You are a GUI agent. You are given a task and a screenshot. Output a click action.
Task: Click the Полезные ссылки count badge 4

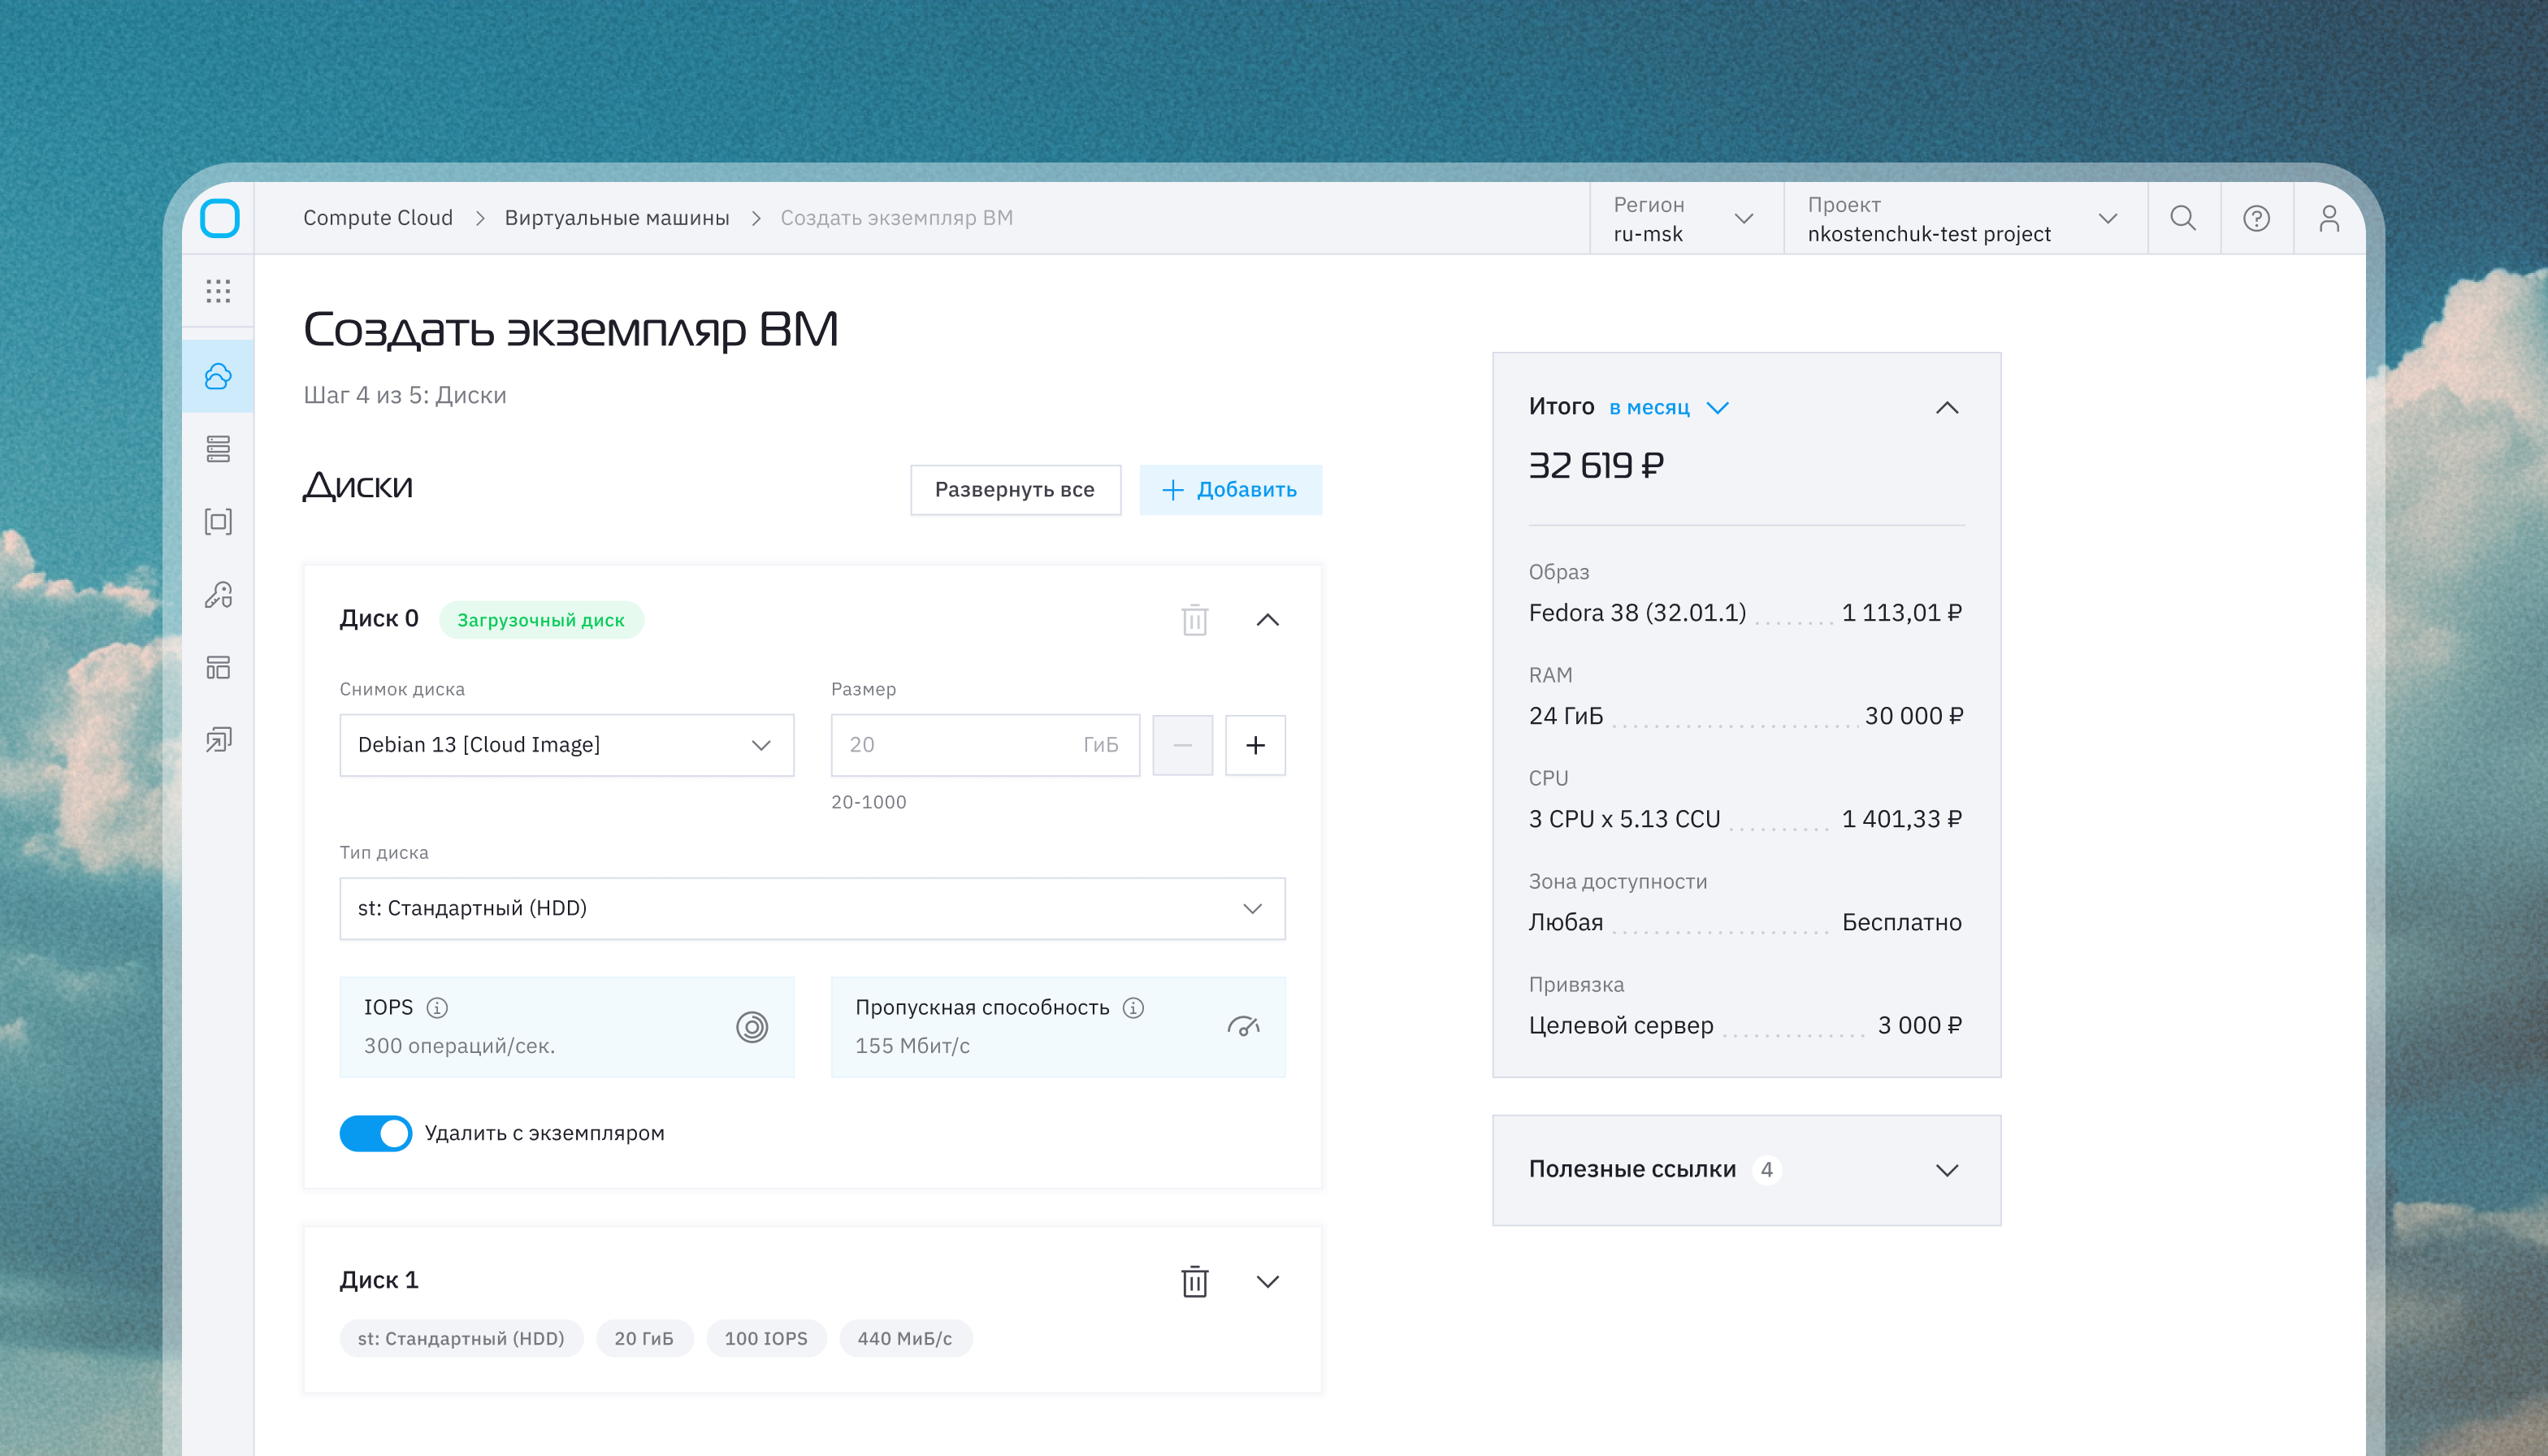click(1767, 1169)
